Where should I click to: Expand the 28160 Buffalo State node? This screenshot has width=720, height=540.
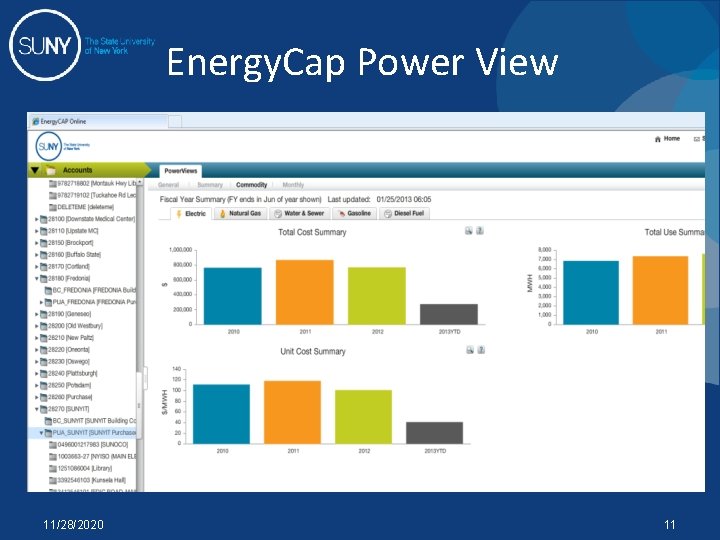click(x=37, y=255)
